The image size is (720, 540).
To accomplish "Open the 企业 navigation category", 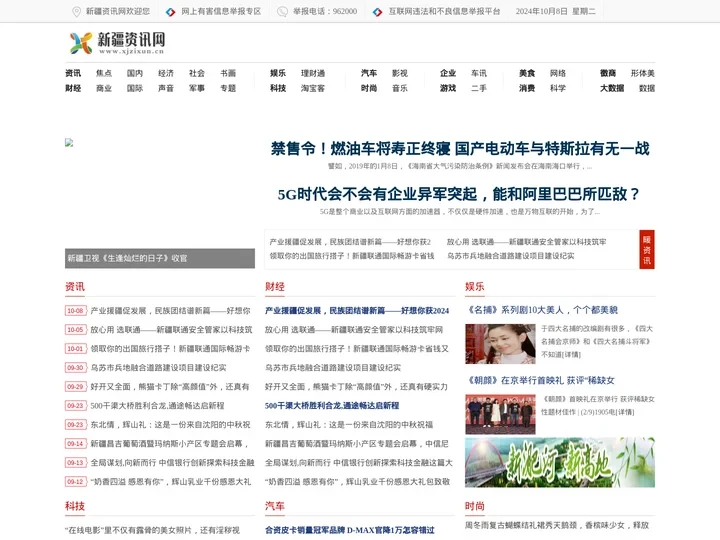I will [x=448, y=73].
